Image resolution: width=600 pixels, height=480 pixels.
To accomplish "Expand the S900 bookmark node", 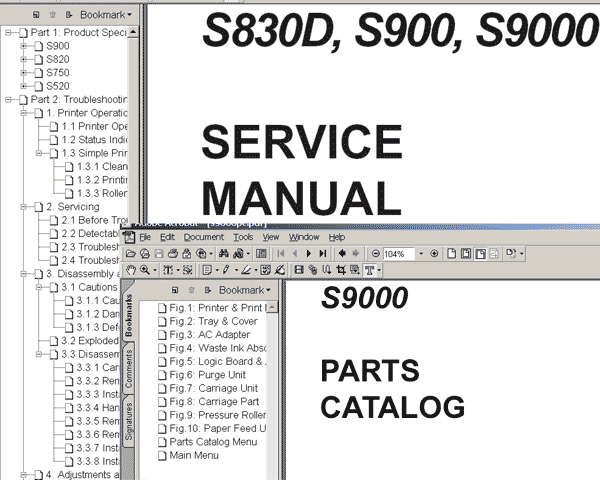I will [24, 46].
